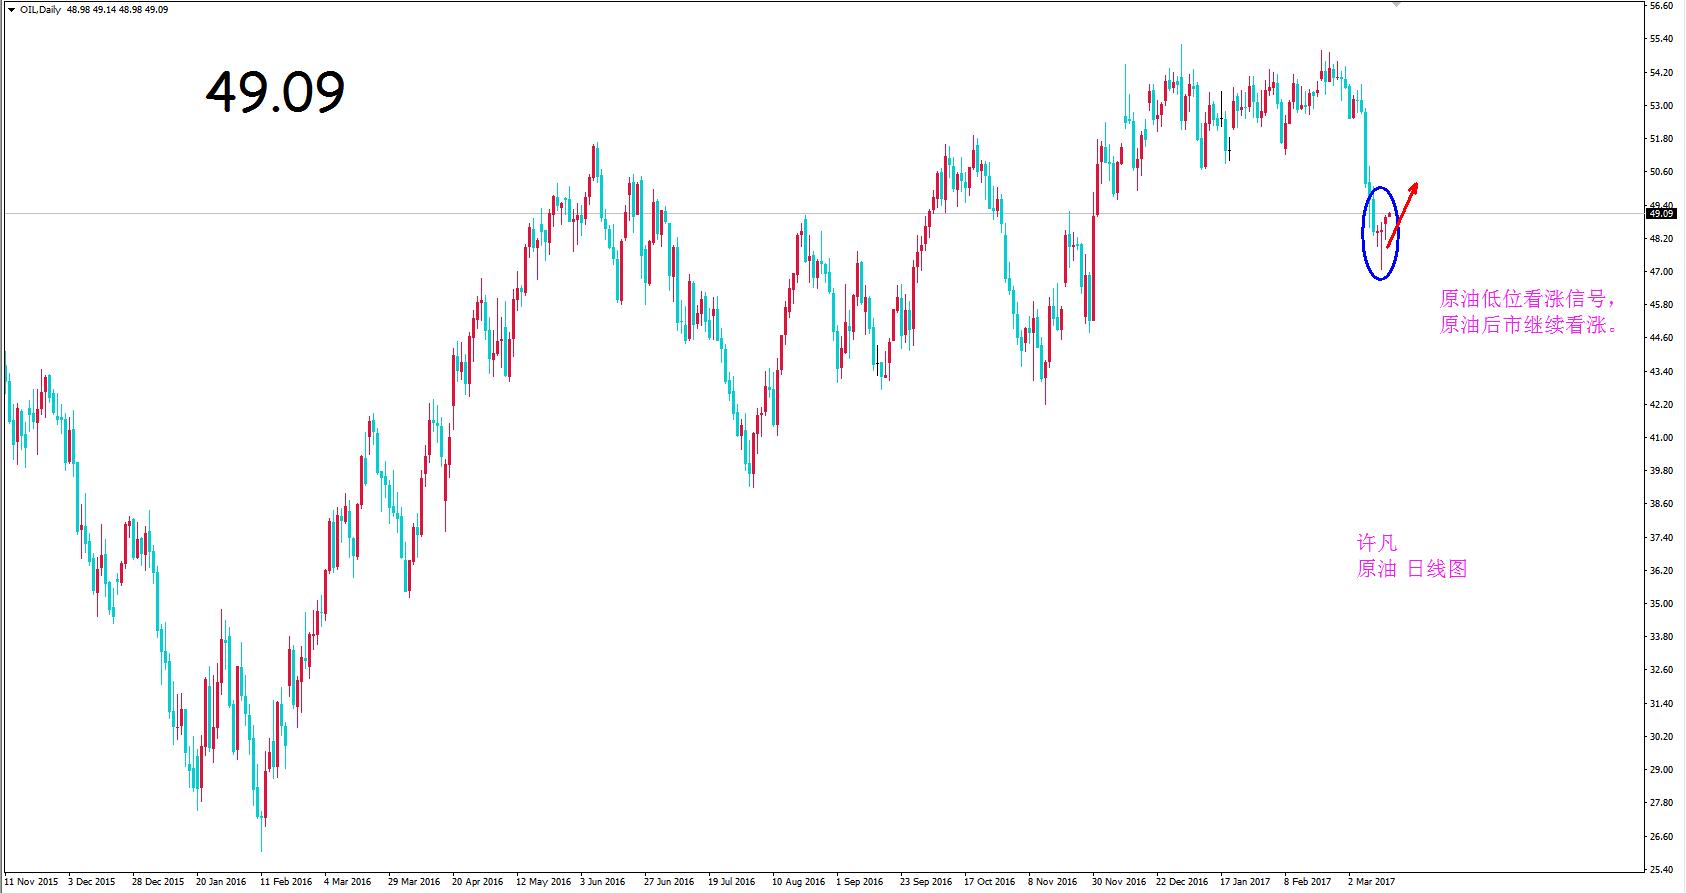Click the 3 Jun 2016 date marker
Viewport: 1686px width, 893px height.
click(602, 882)
